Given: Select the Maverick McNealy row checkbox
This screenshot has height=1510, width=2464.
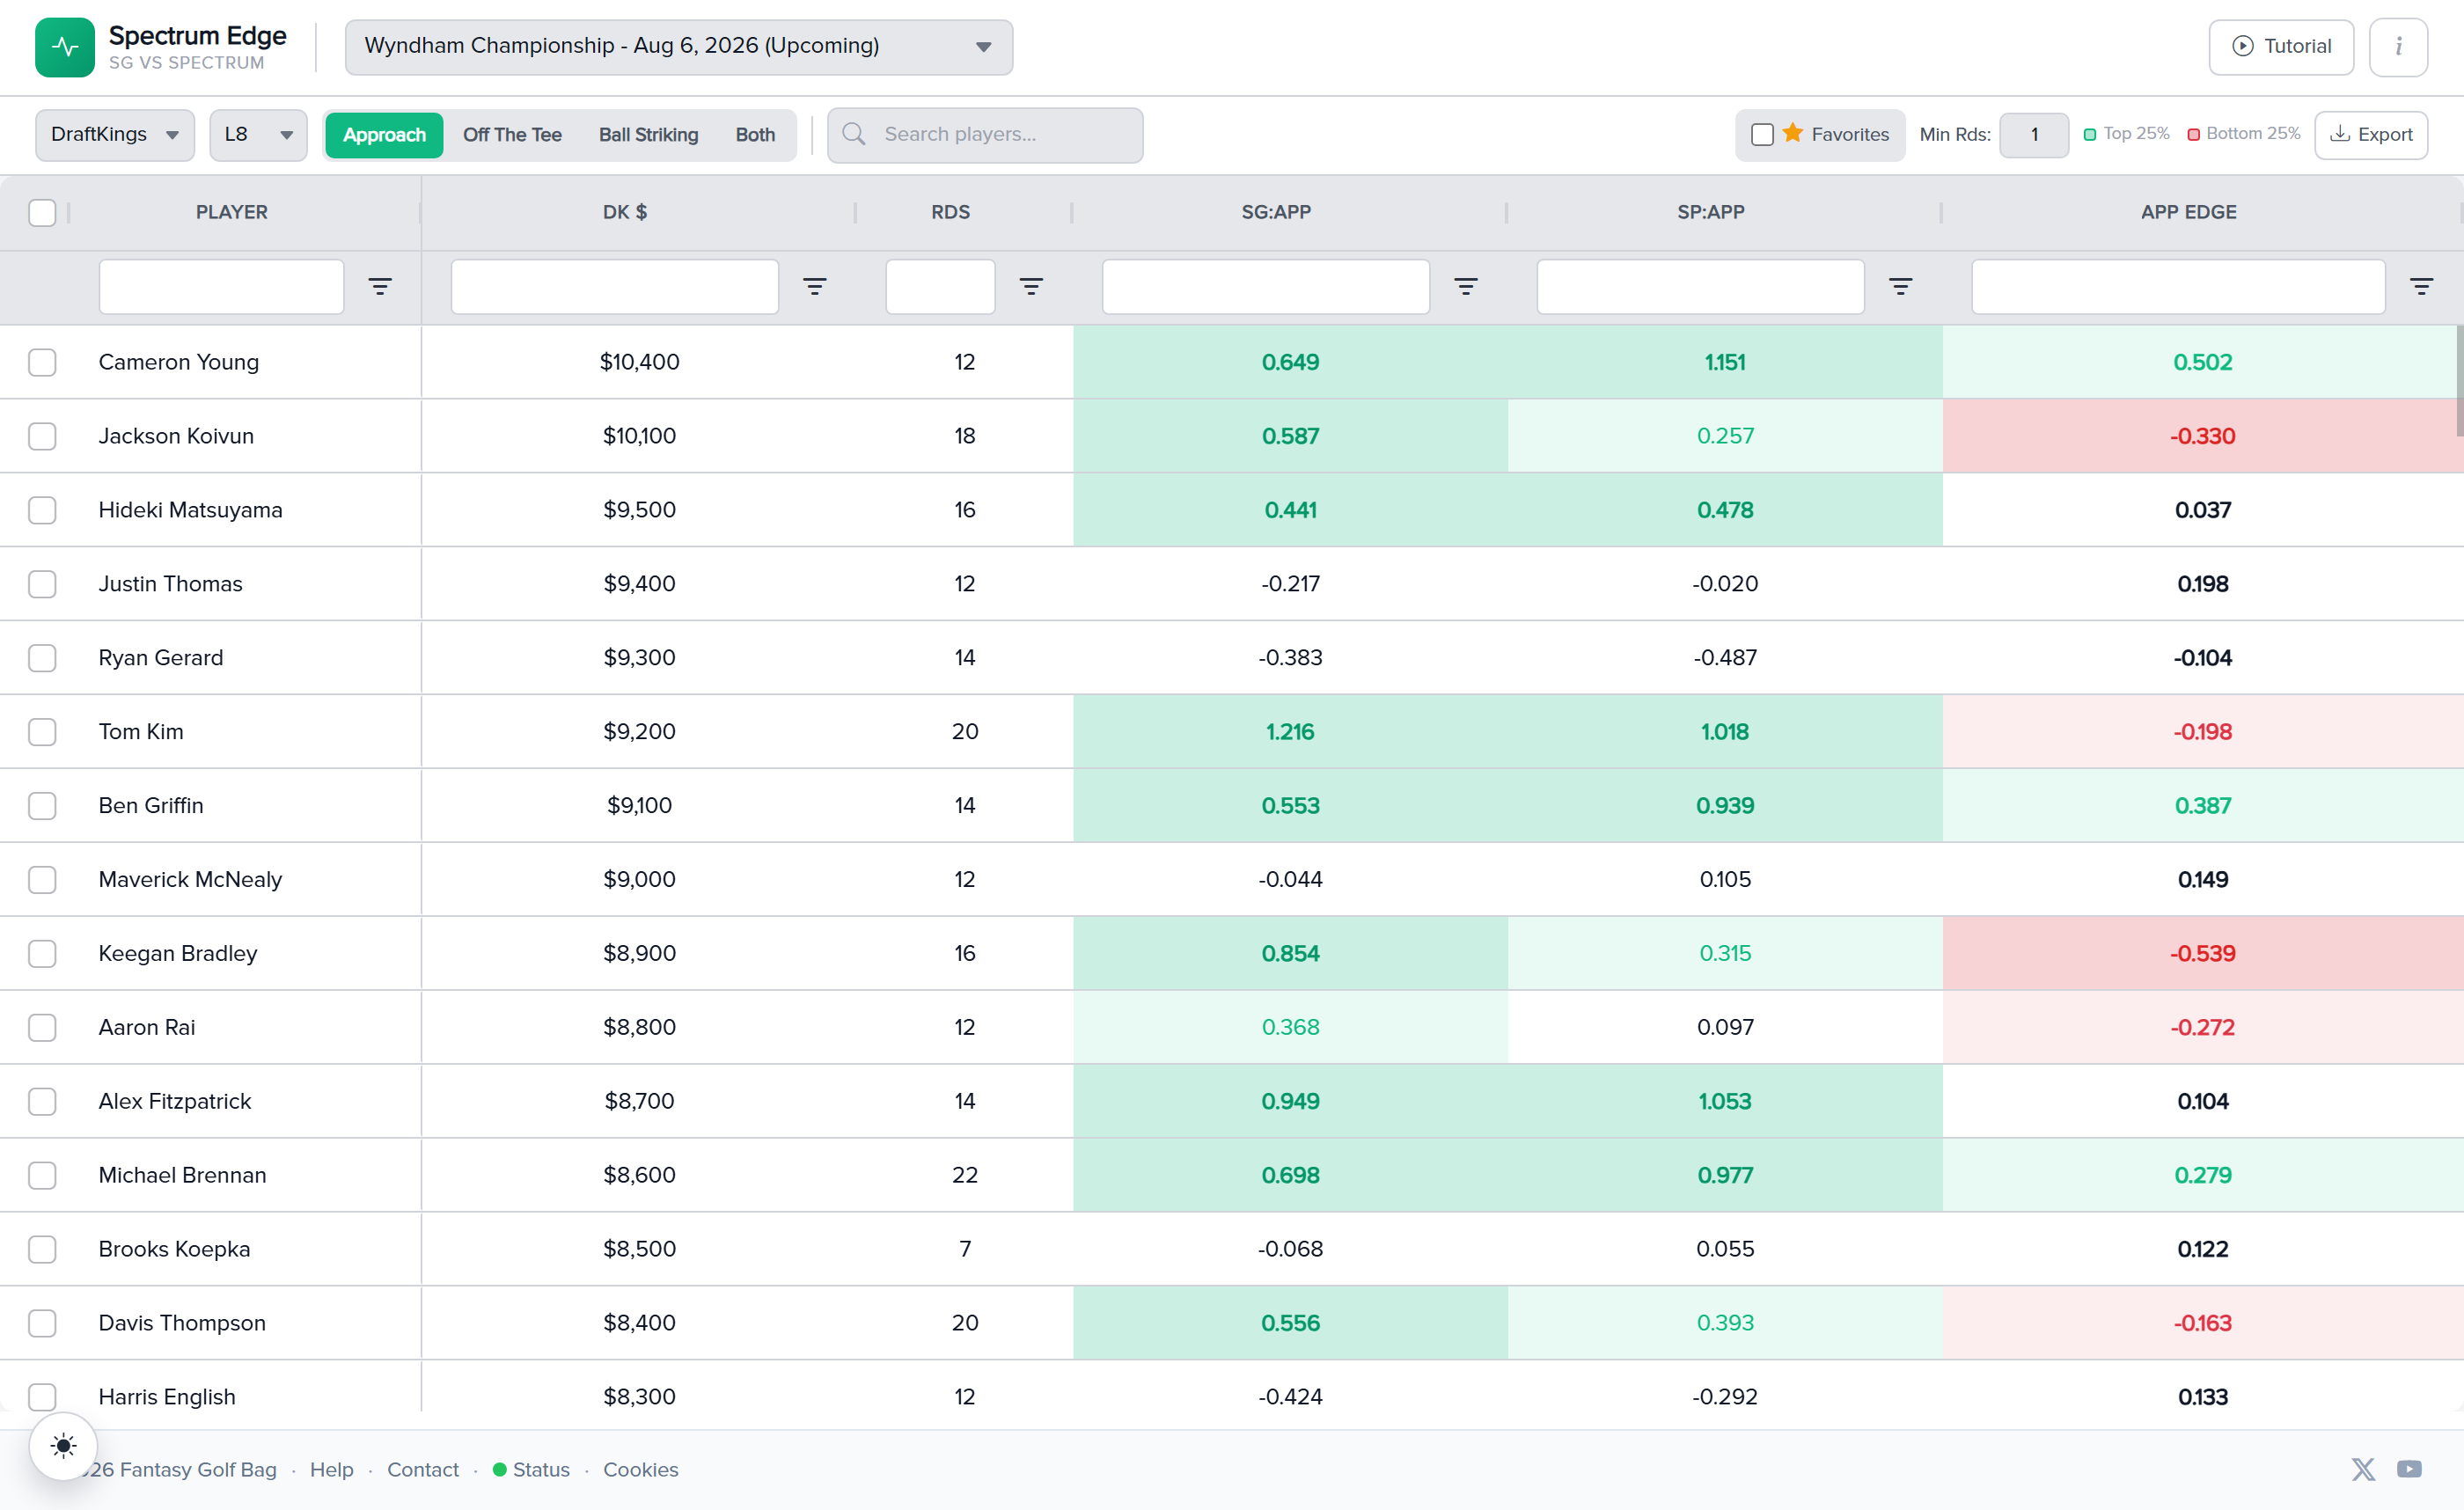Looking at the screenshot, I should click(x=42, y=880).
